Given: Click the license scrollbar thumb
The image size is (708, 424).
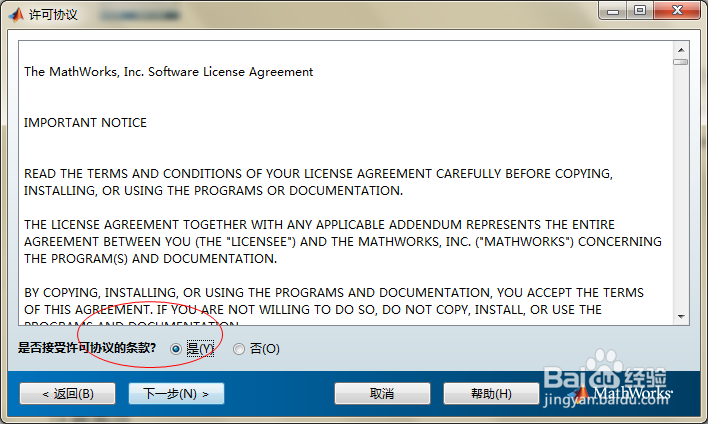Looking at the screenshot, I should click(681, 62).
